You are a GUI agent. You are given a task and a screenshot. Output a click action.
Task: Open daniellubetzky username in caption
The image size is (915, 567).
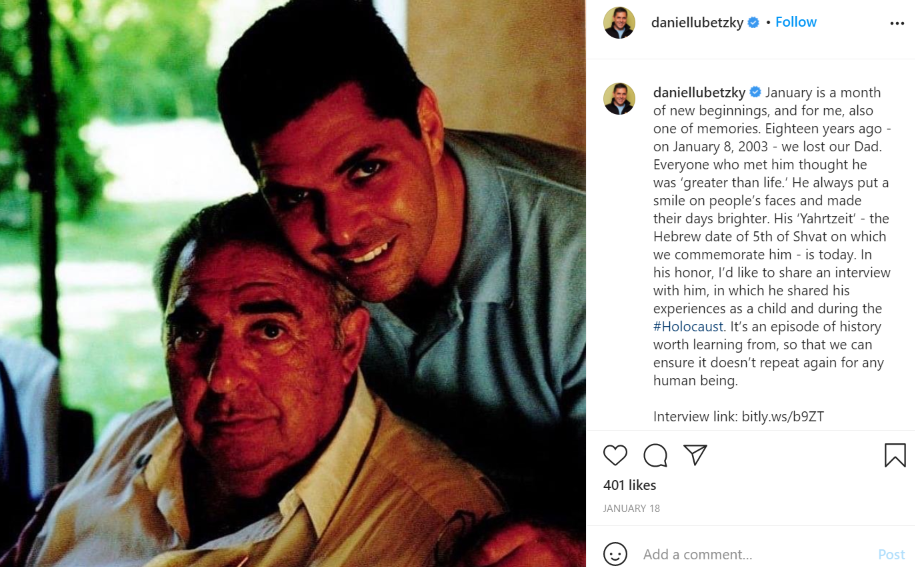click(x=699, y=93)
